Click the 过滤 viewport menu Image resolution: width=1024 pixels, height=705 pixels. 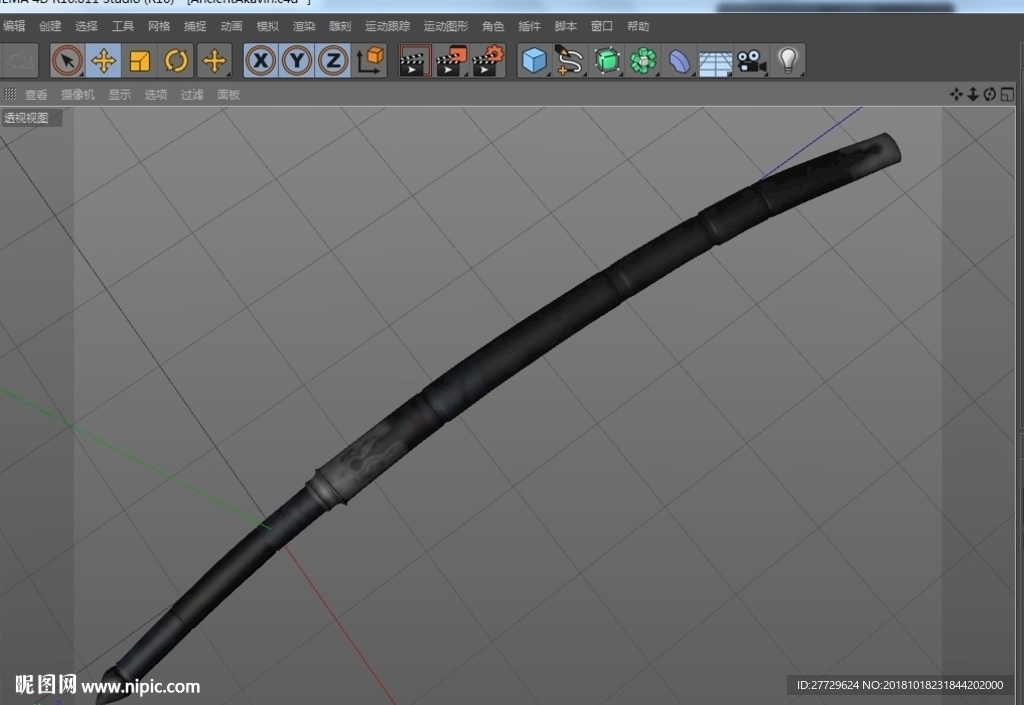click(x=192, y=95)
